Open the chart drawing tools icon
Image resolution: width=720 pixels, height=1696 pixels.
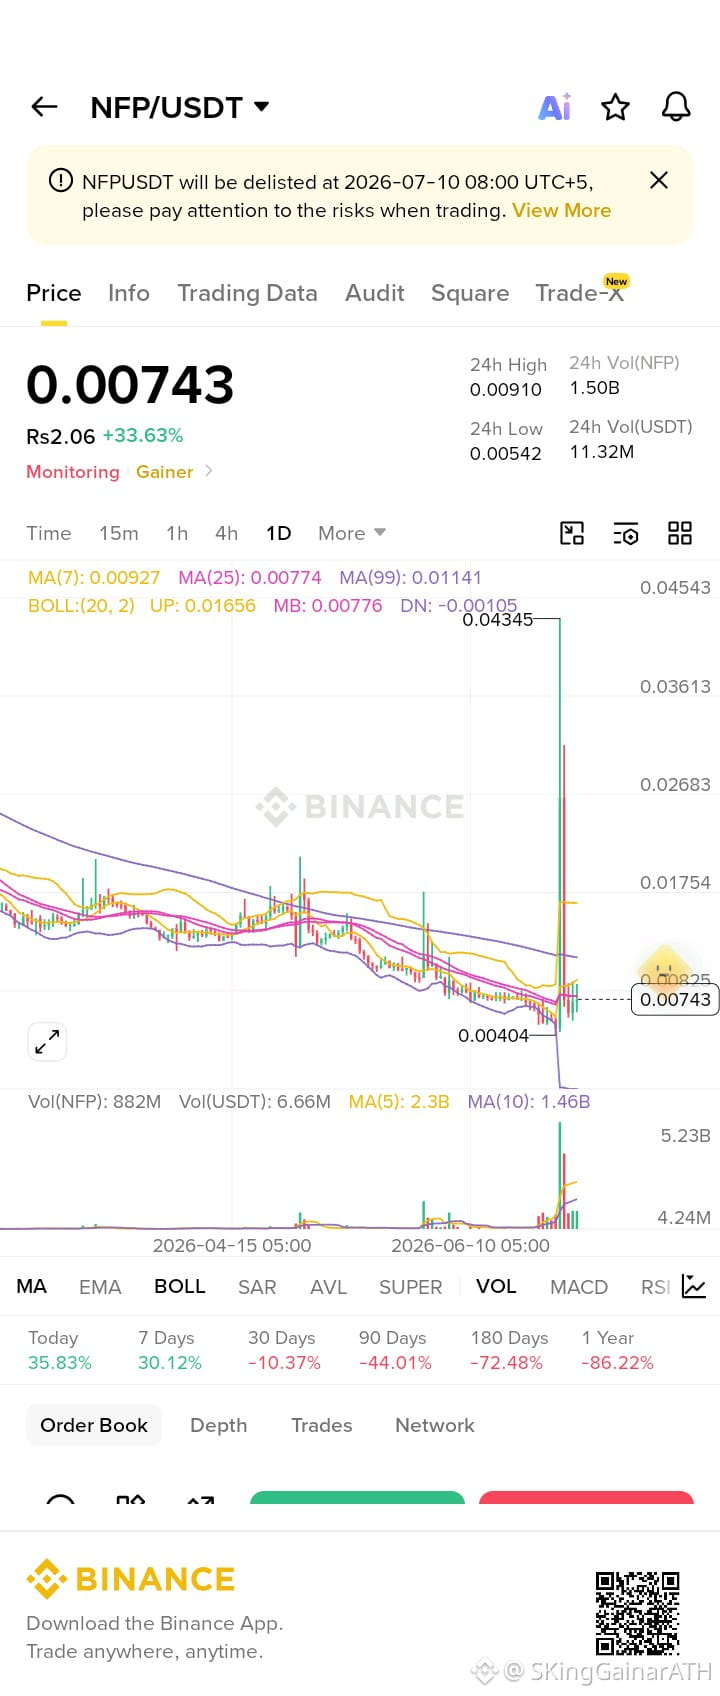[572, 533]
